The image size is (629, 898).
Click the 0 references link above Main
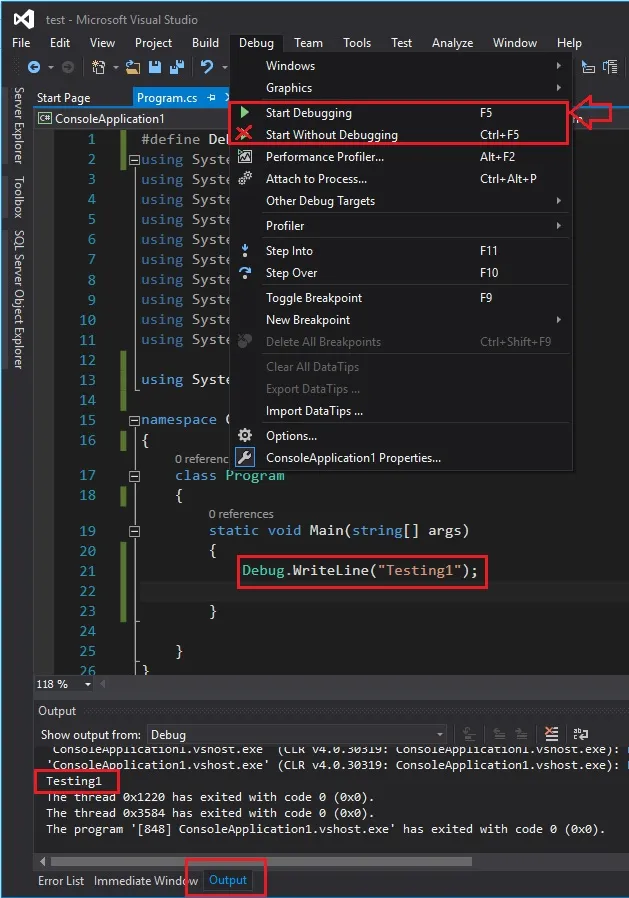click(241, 514)
